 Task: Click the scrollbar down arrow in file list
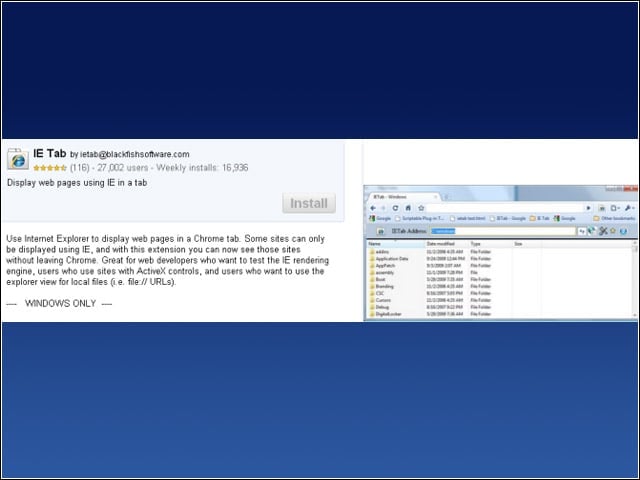pos(635,315)
